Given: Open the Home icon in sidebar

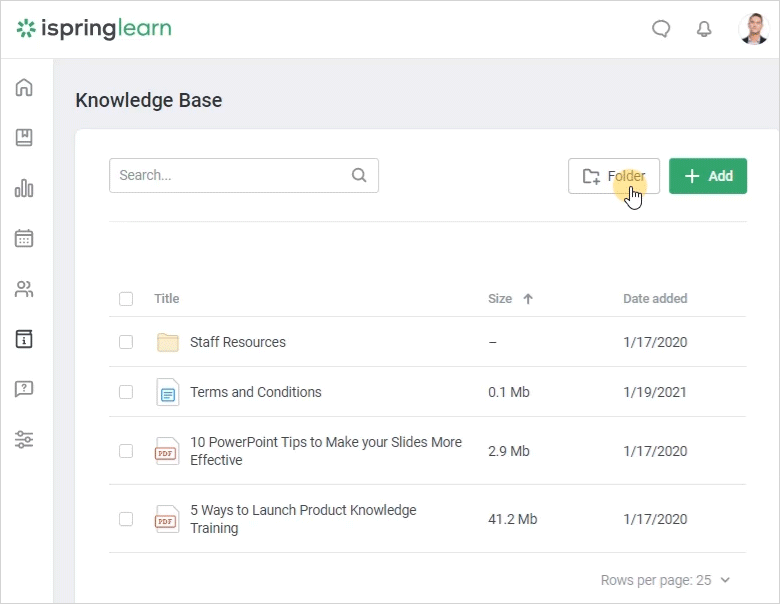Looking at the screenshot, I should (24, 88).
